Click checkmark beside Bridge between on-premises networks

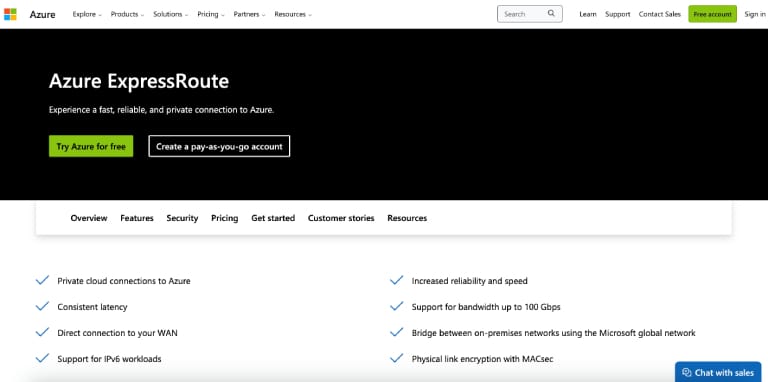(x=396, y=333)
